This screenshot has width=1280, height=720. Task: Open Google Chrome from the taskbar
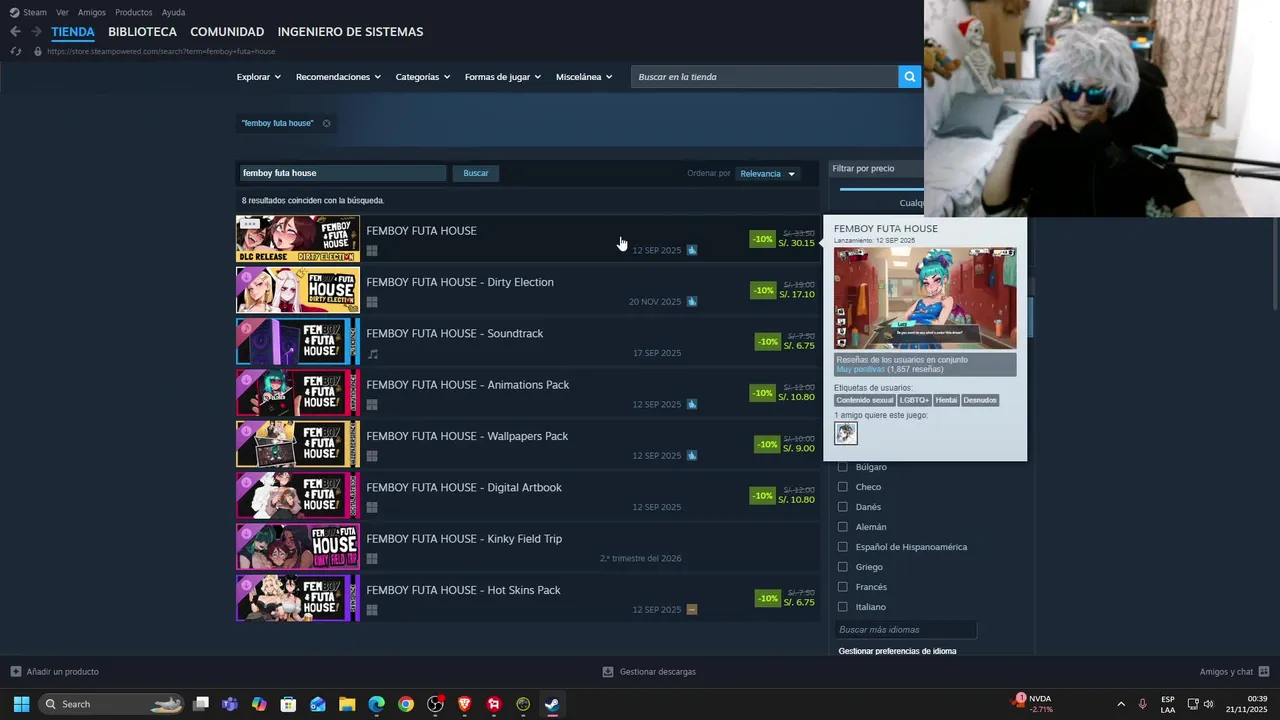click(405, 704)
